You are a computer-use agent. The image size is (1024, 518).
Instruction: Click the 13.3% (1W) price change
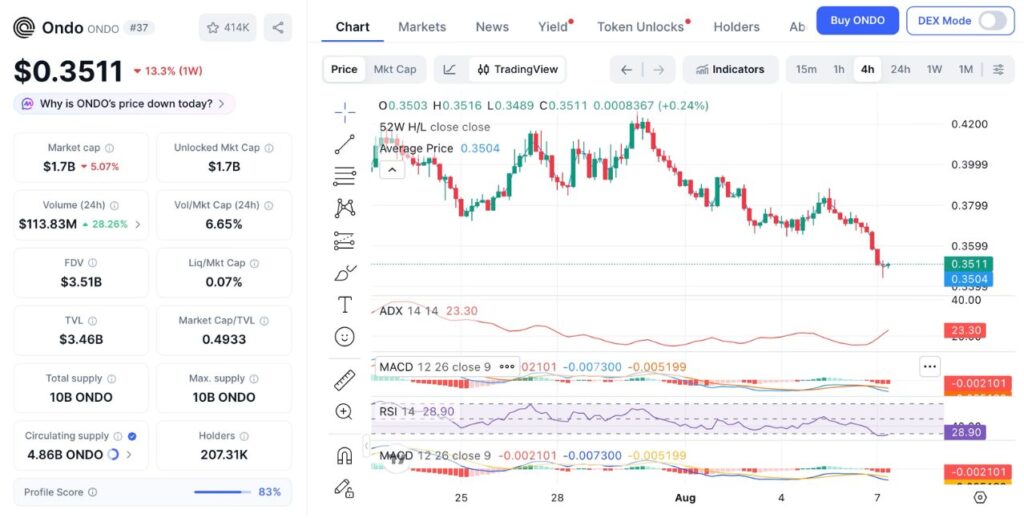pos(167,71)
